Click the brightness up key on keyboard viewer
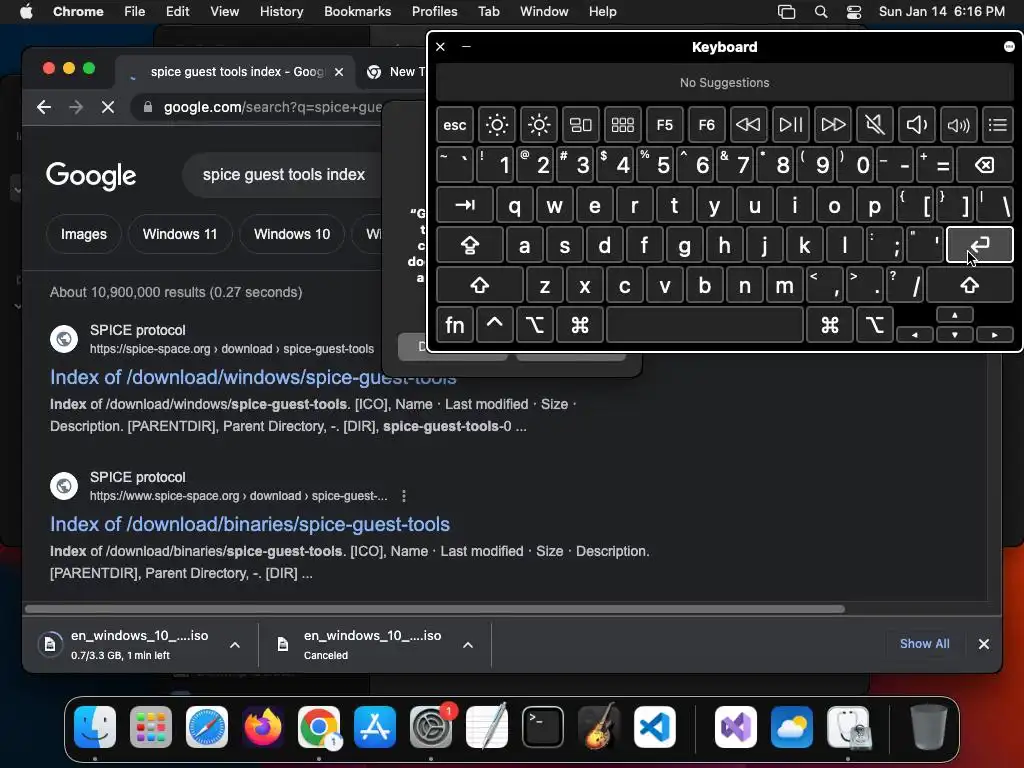This screenshot has height=768, width=1024. 539,125
